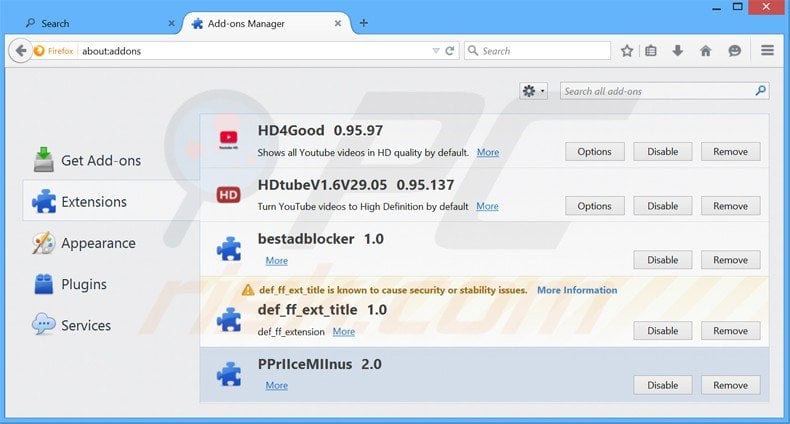790x424 pixels.
Task: Disable the def_ff_ext_title extension
Action: [663, 331]
